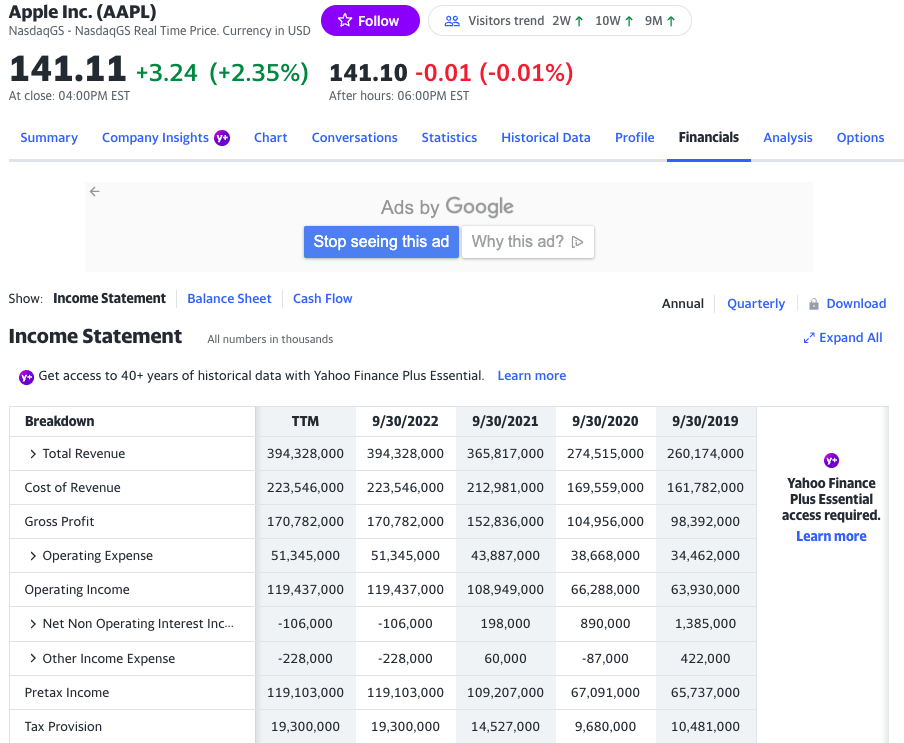The height and width of the screenshot is (743, 904).
Task: Select Annual data view
Action: (683, 304)
